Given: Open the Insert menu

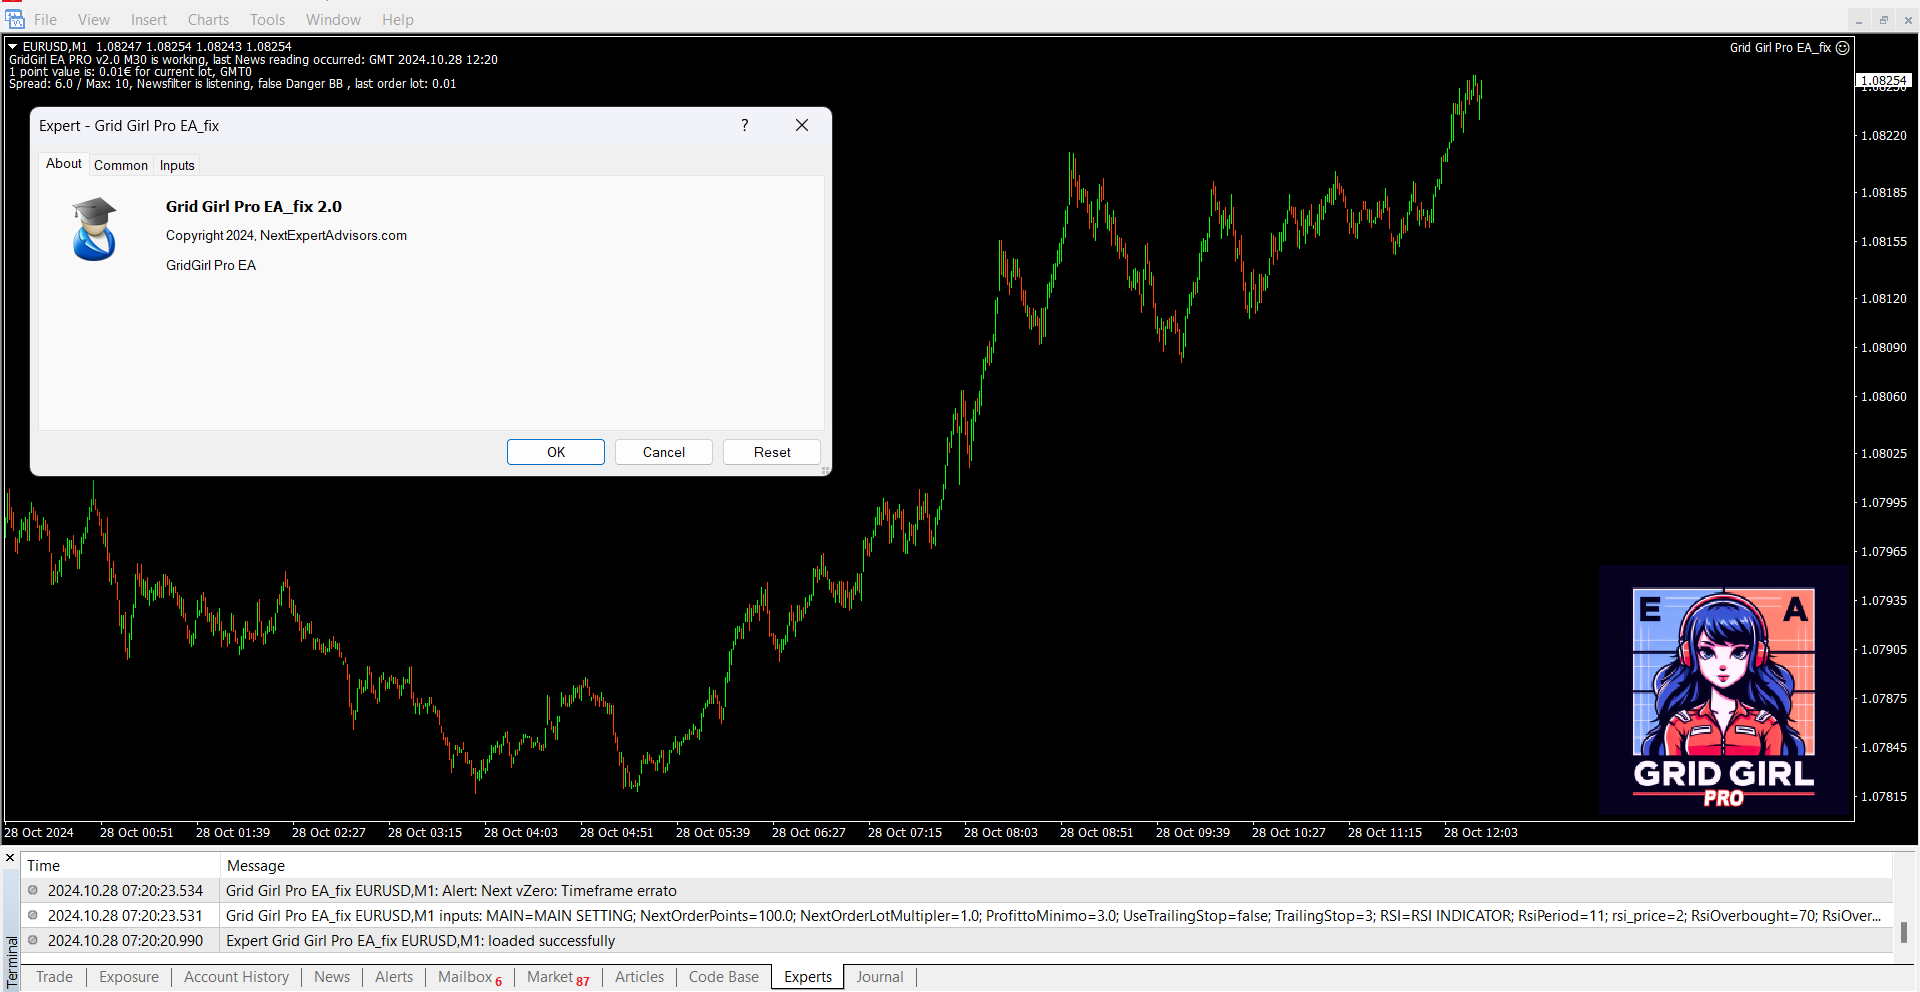Looking at the screenshot, I should 149,20.
